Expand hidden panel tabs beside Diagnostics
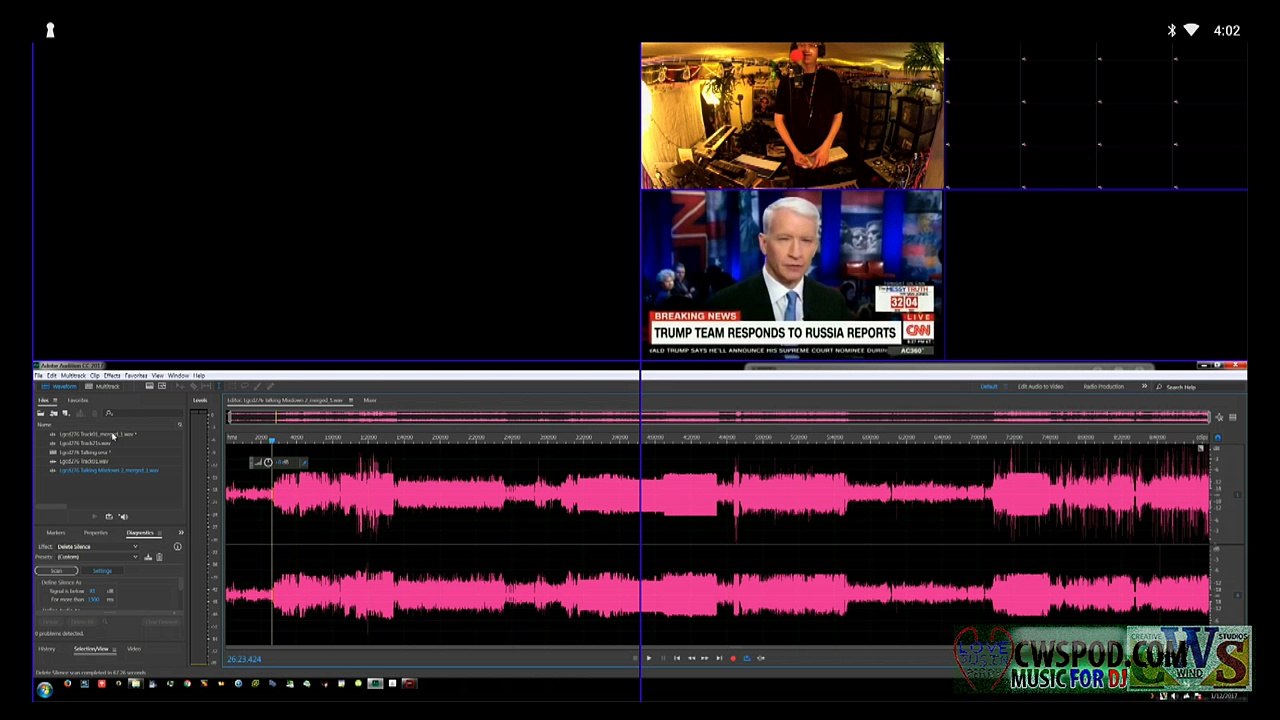The width and height of the screenshot is (1280, 720). 181,533
